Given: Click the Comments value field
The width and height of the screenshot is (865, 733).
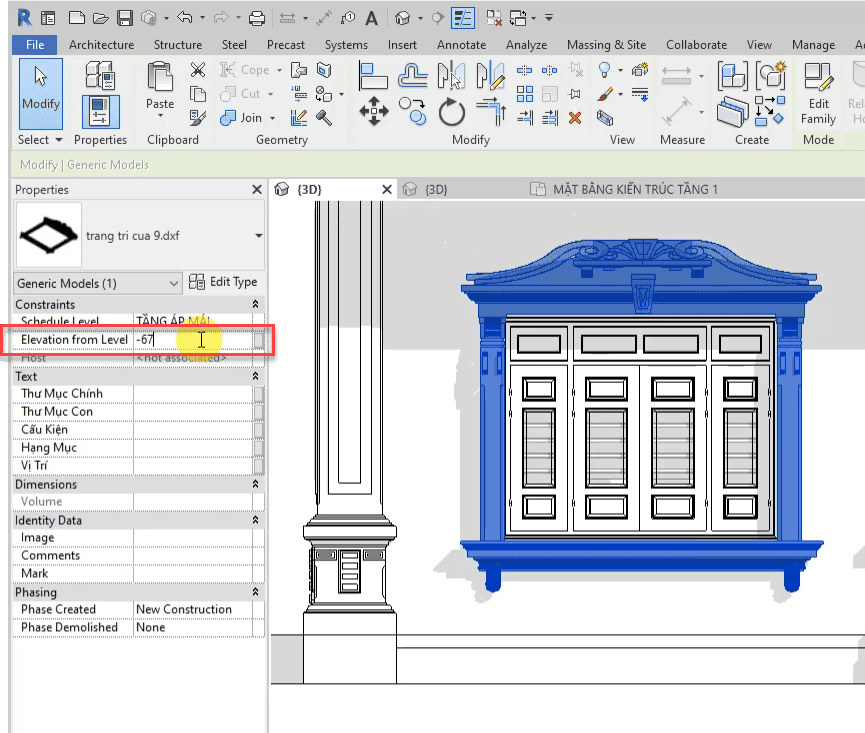Looking at the screenshot, I should point(193,555).
